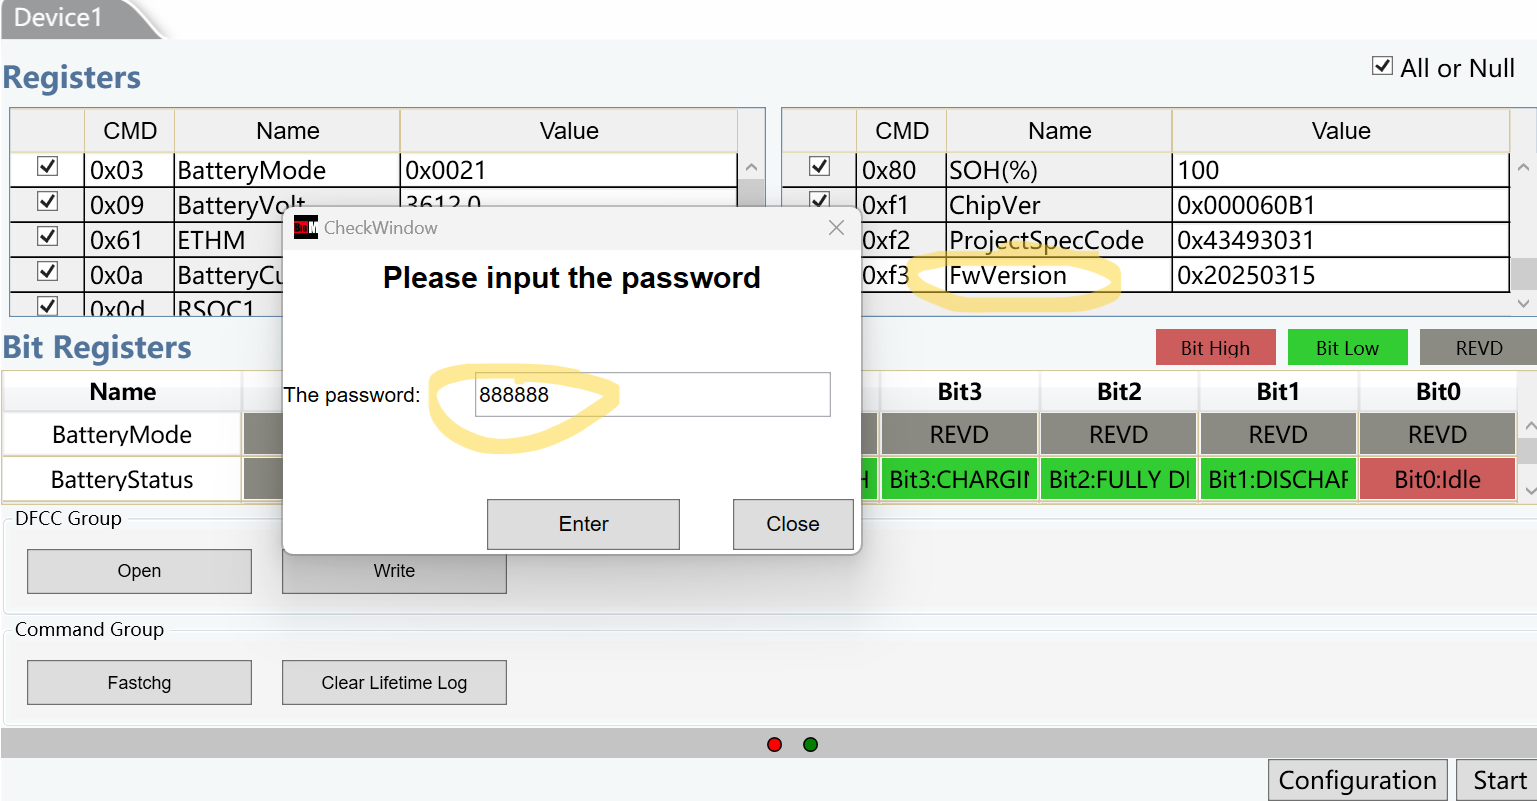The width and height of the screenshot is (1537, 801).
Task: Click the Value column header in right table
Action: click(1340, 131)
